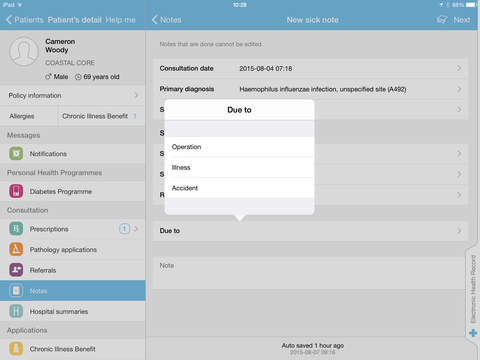Image resolution: width=480 pixels, height=360 pixels.
Task: Choose Operation in the Due to list
Action: coord(239,147)
